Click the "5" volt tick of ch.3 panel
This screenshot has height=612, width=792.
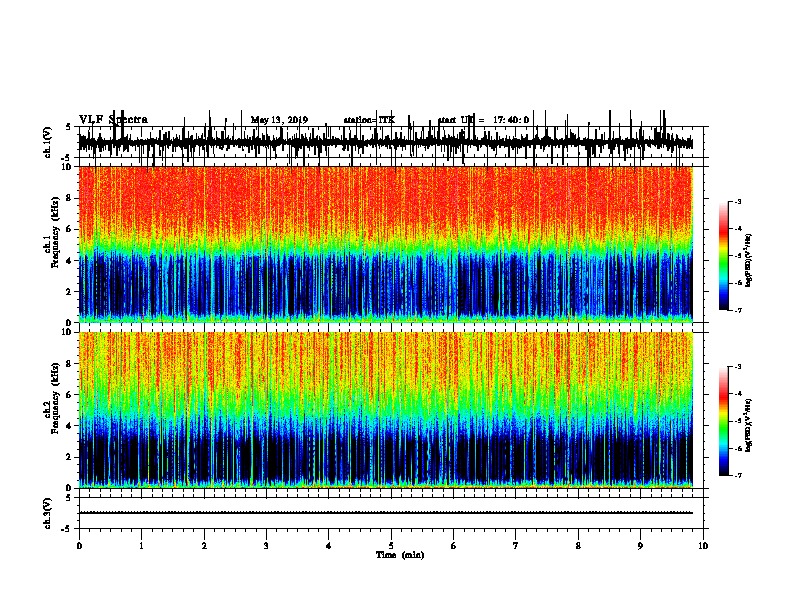68,498
